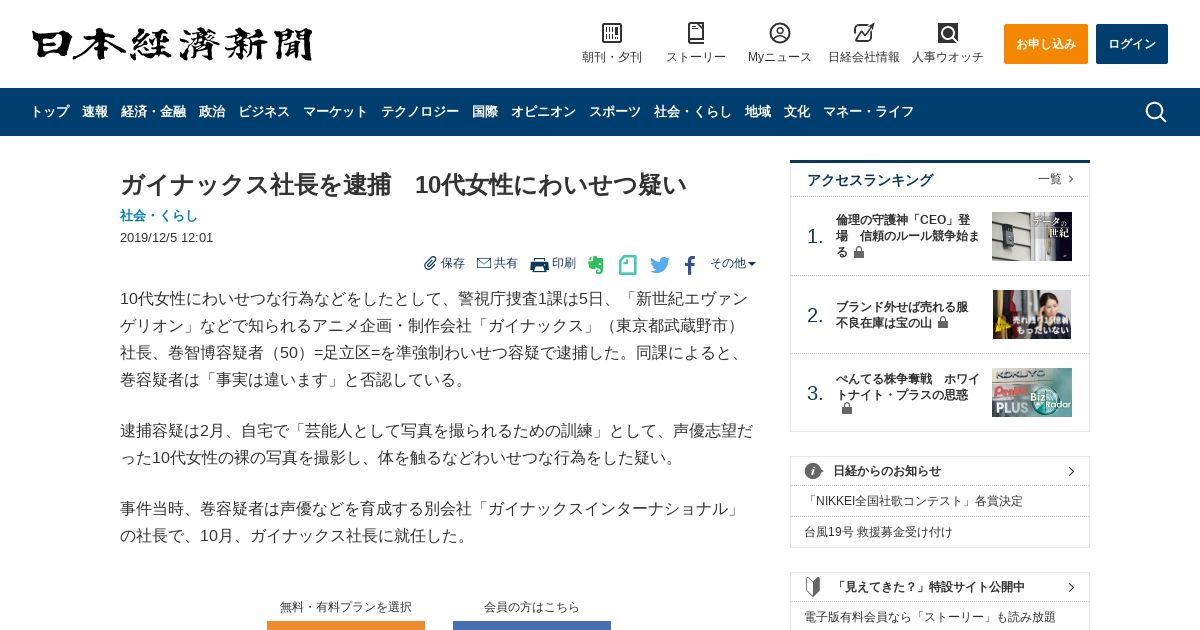Open the マーケット section

coord(335,112)
